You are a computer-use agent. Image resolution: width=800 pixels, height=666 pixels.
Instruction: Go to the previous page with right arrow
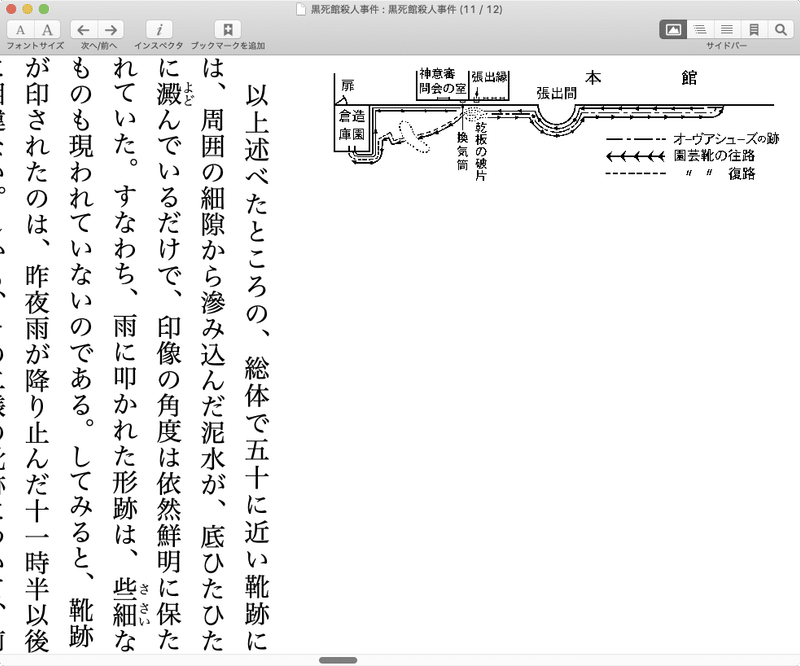111,30
